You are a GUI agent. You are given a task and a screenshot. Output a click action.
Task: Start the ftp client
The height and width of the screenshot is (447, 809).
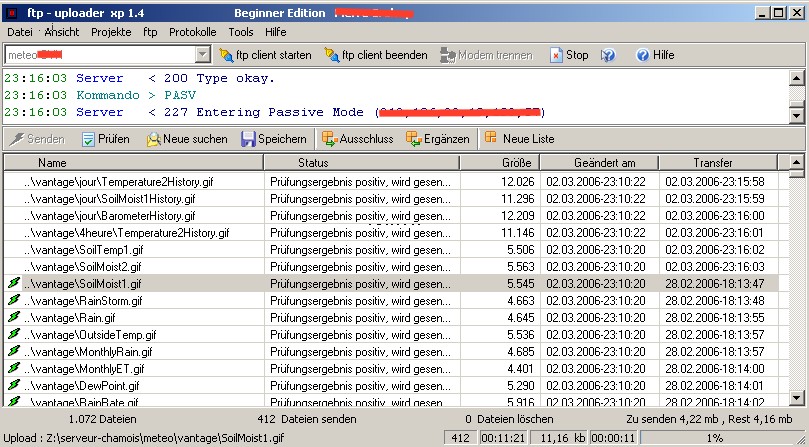pos(265,55)
